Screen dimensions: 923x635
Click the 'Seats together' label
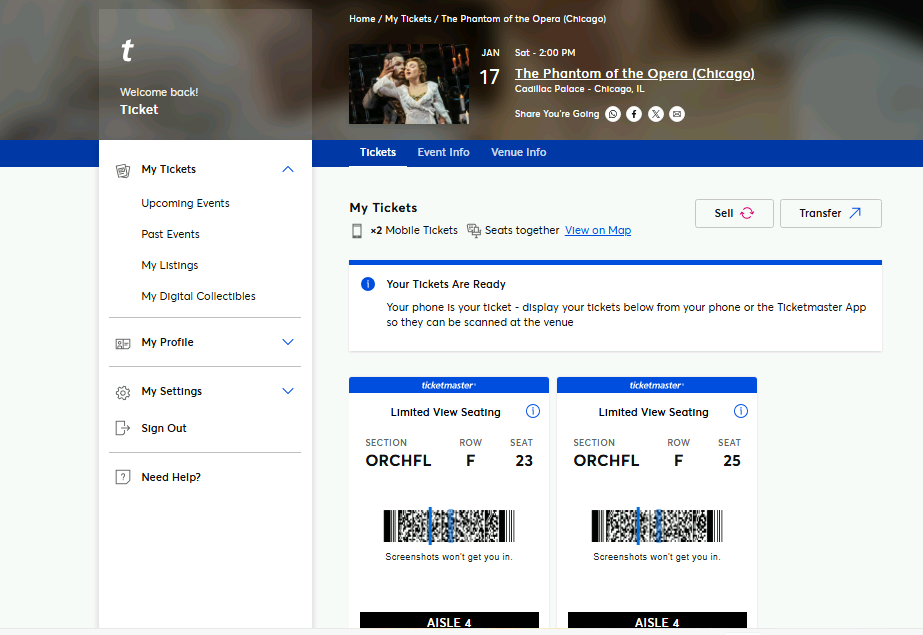[x=522, y=230]
